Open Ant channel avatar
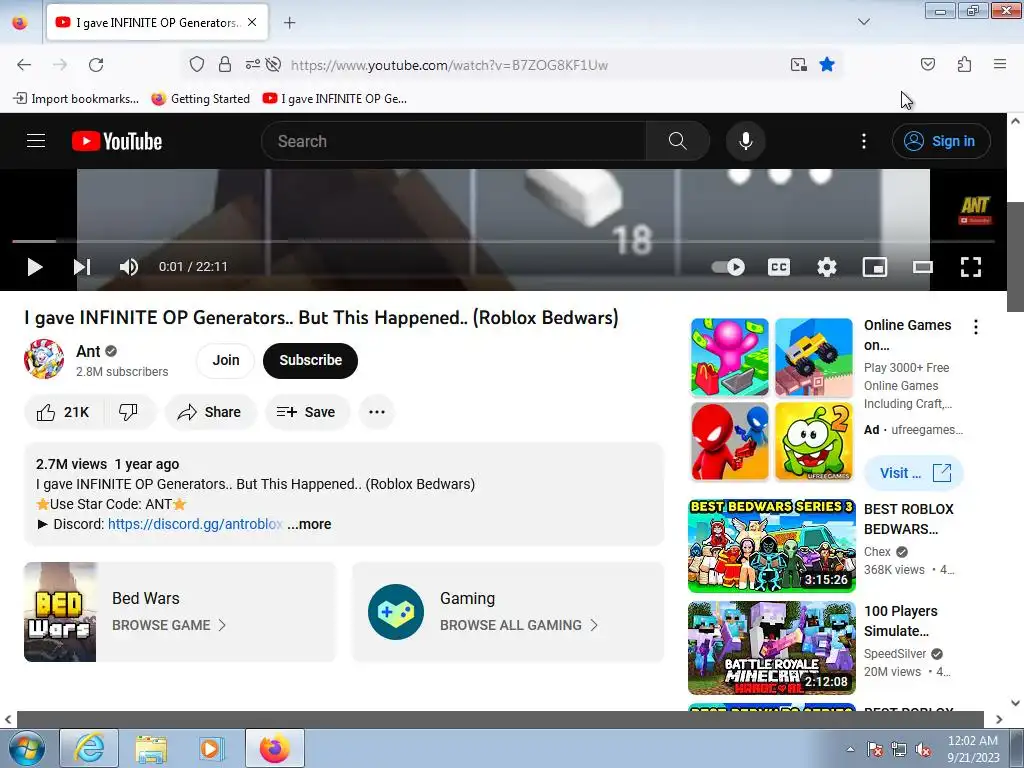1024x768 pixels. click(44, 359)
